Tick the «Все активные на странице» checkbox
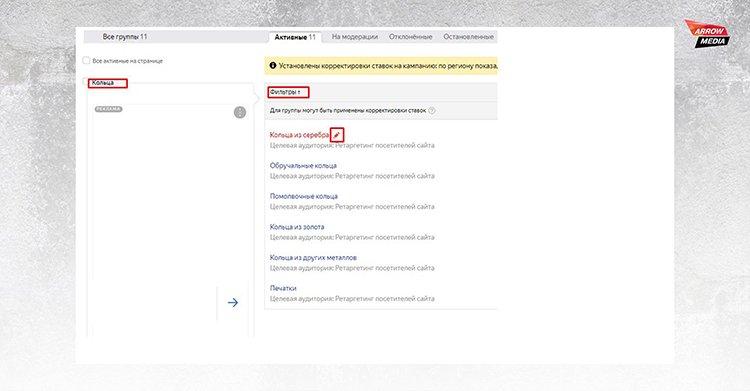This screenshot has height=391, width=750. (86, 60)
